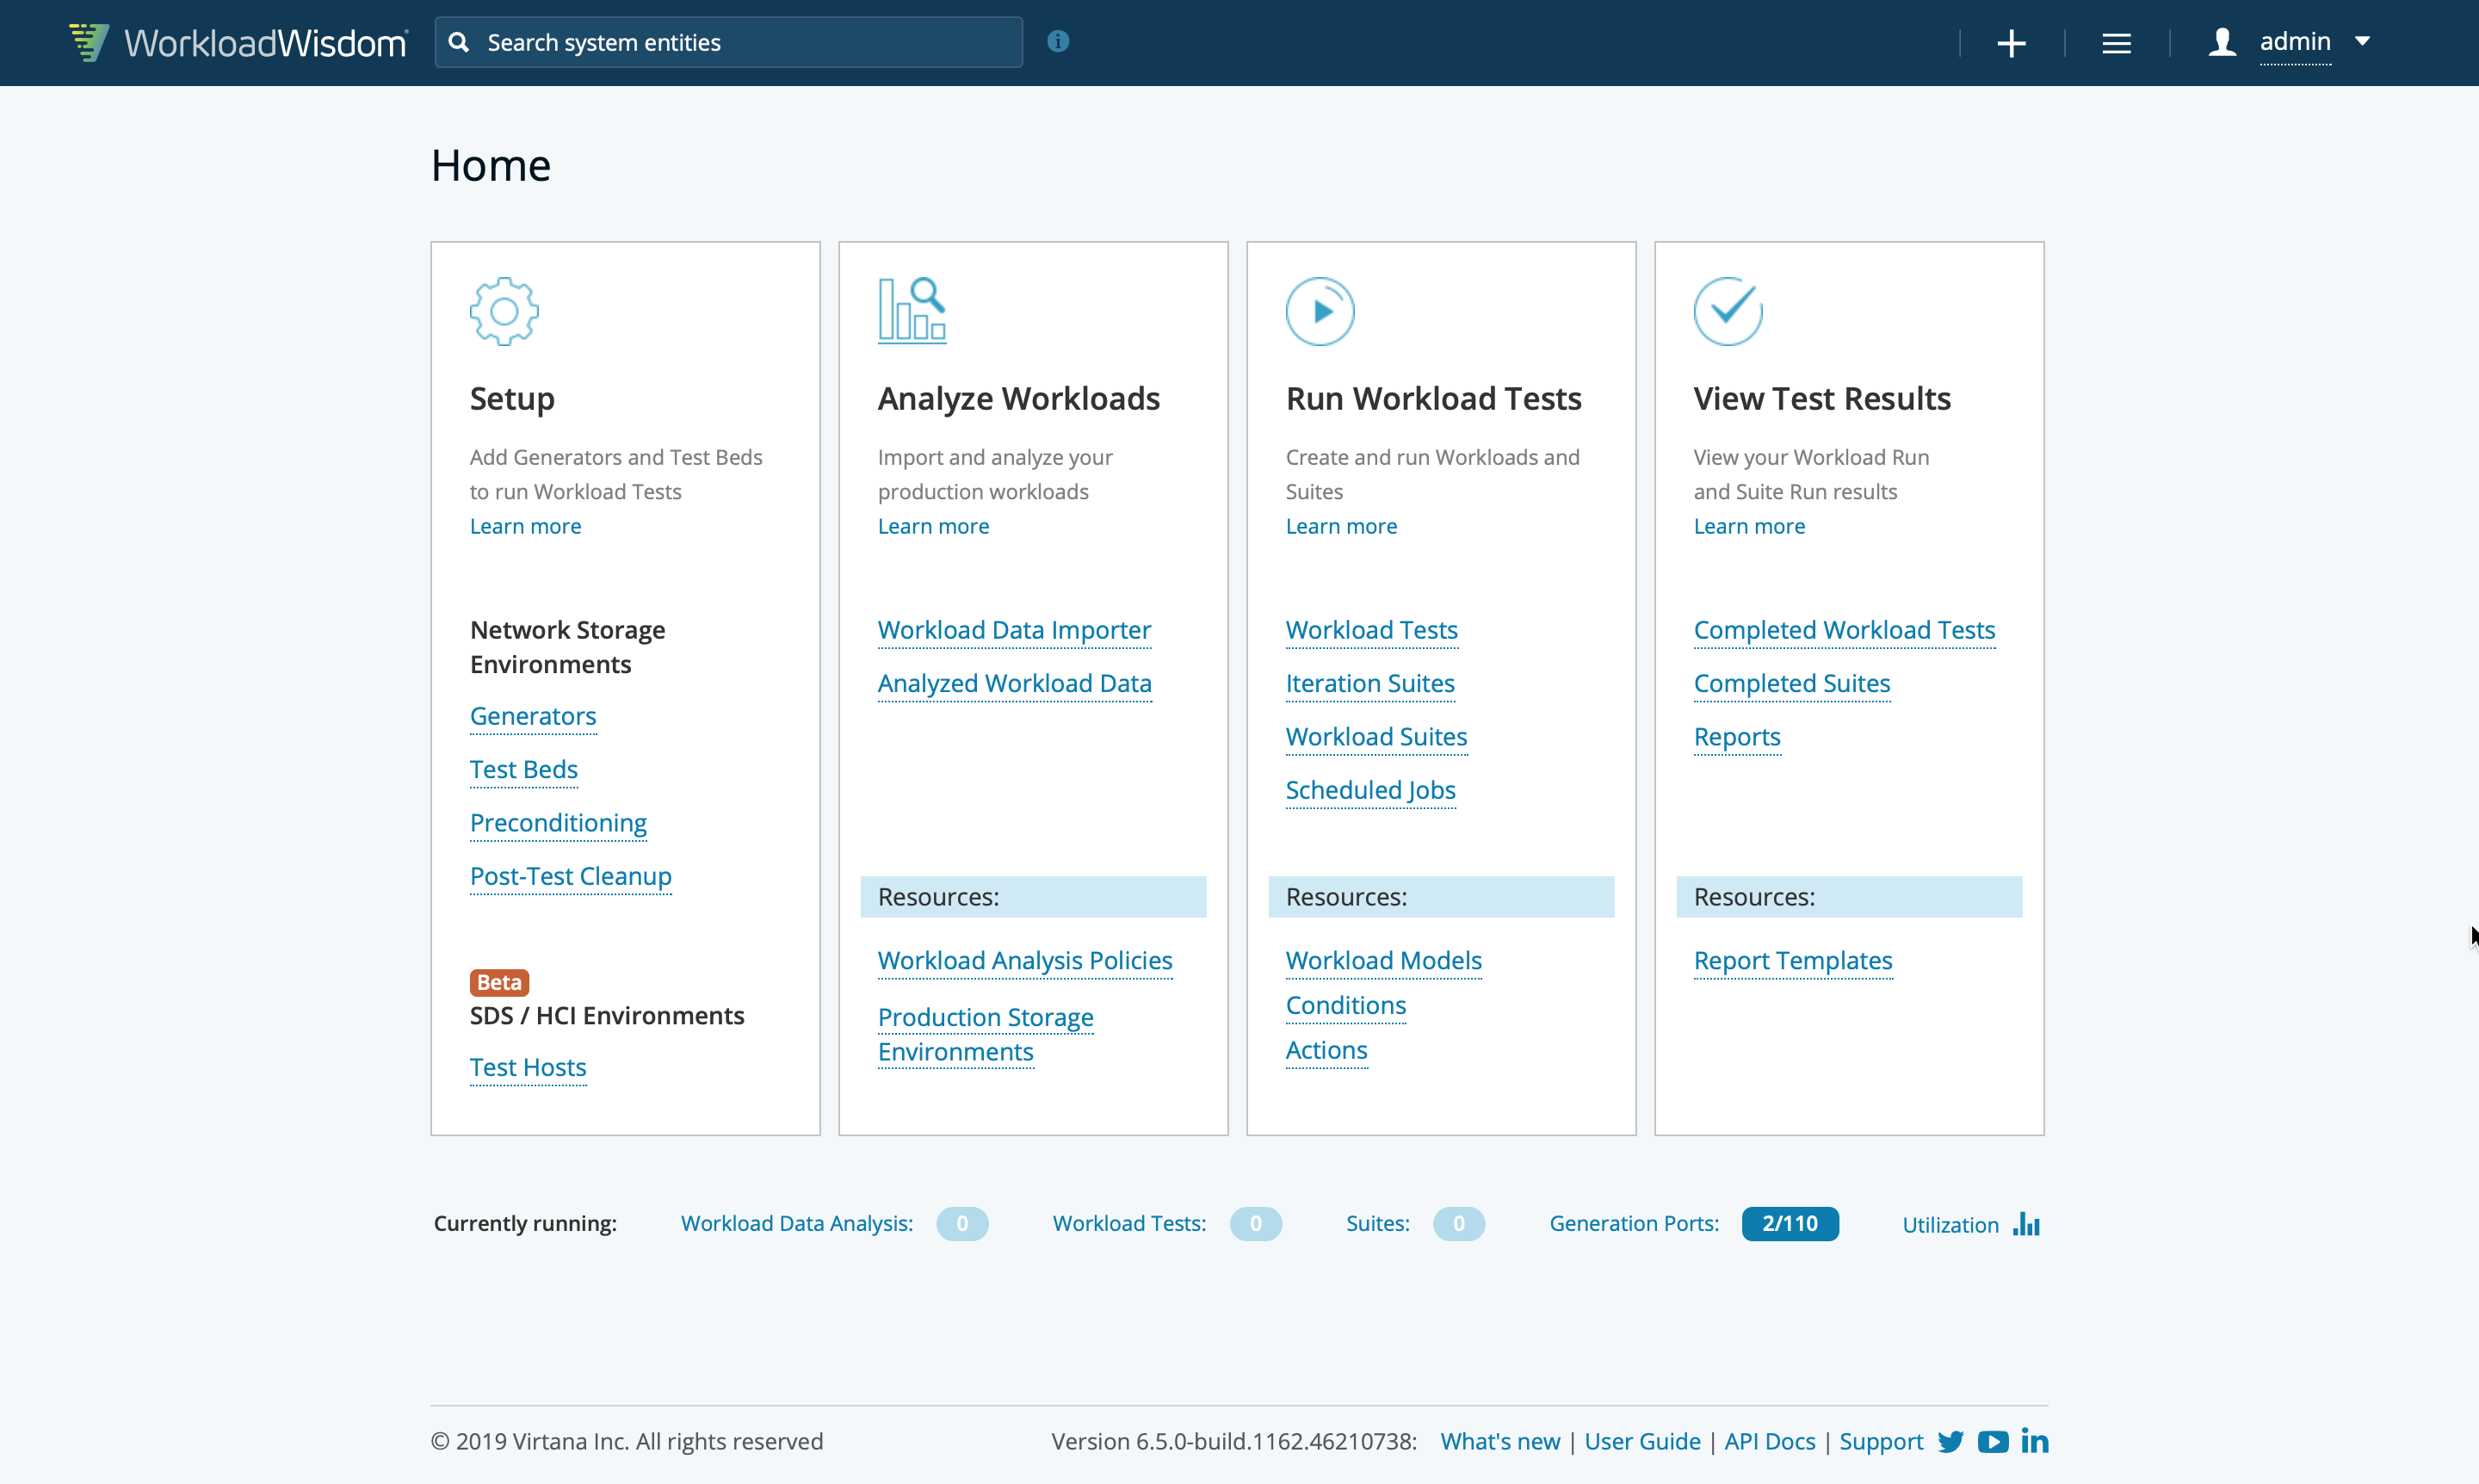2479x1484 pixels.
Task: Open the Support link
Action: pos(1881,1442)
